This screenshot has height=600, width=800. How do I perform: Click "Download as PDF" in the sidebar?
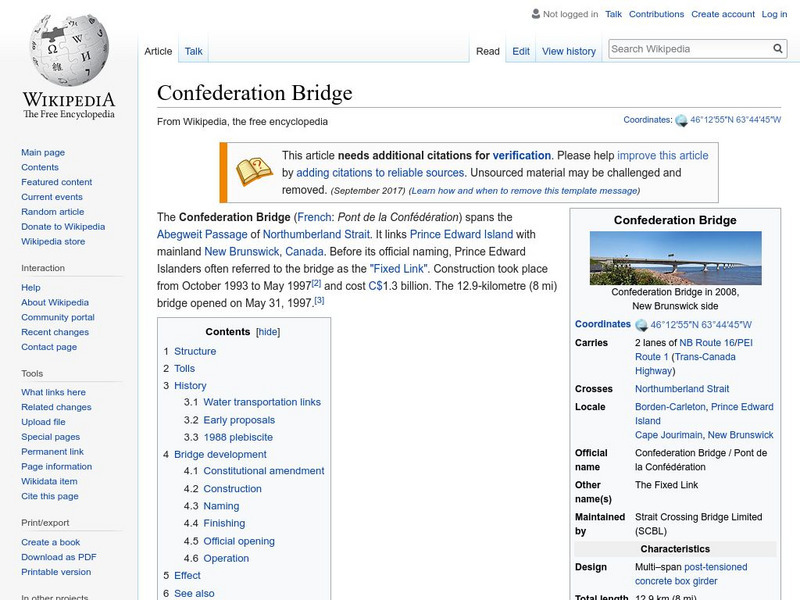coord(58,556)
